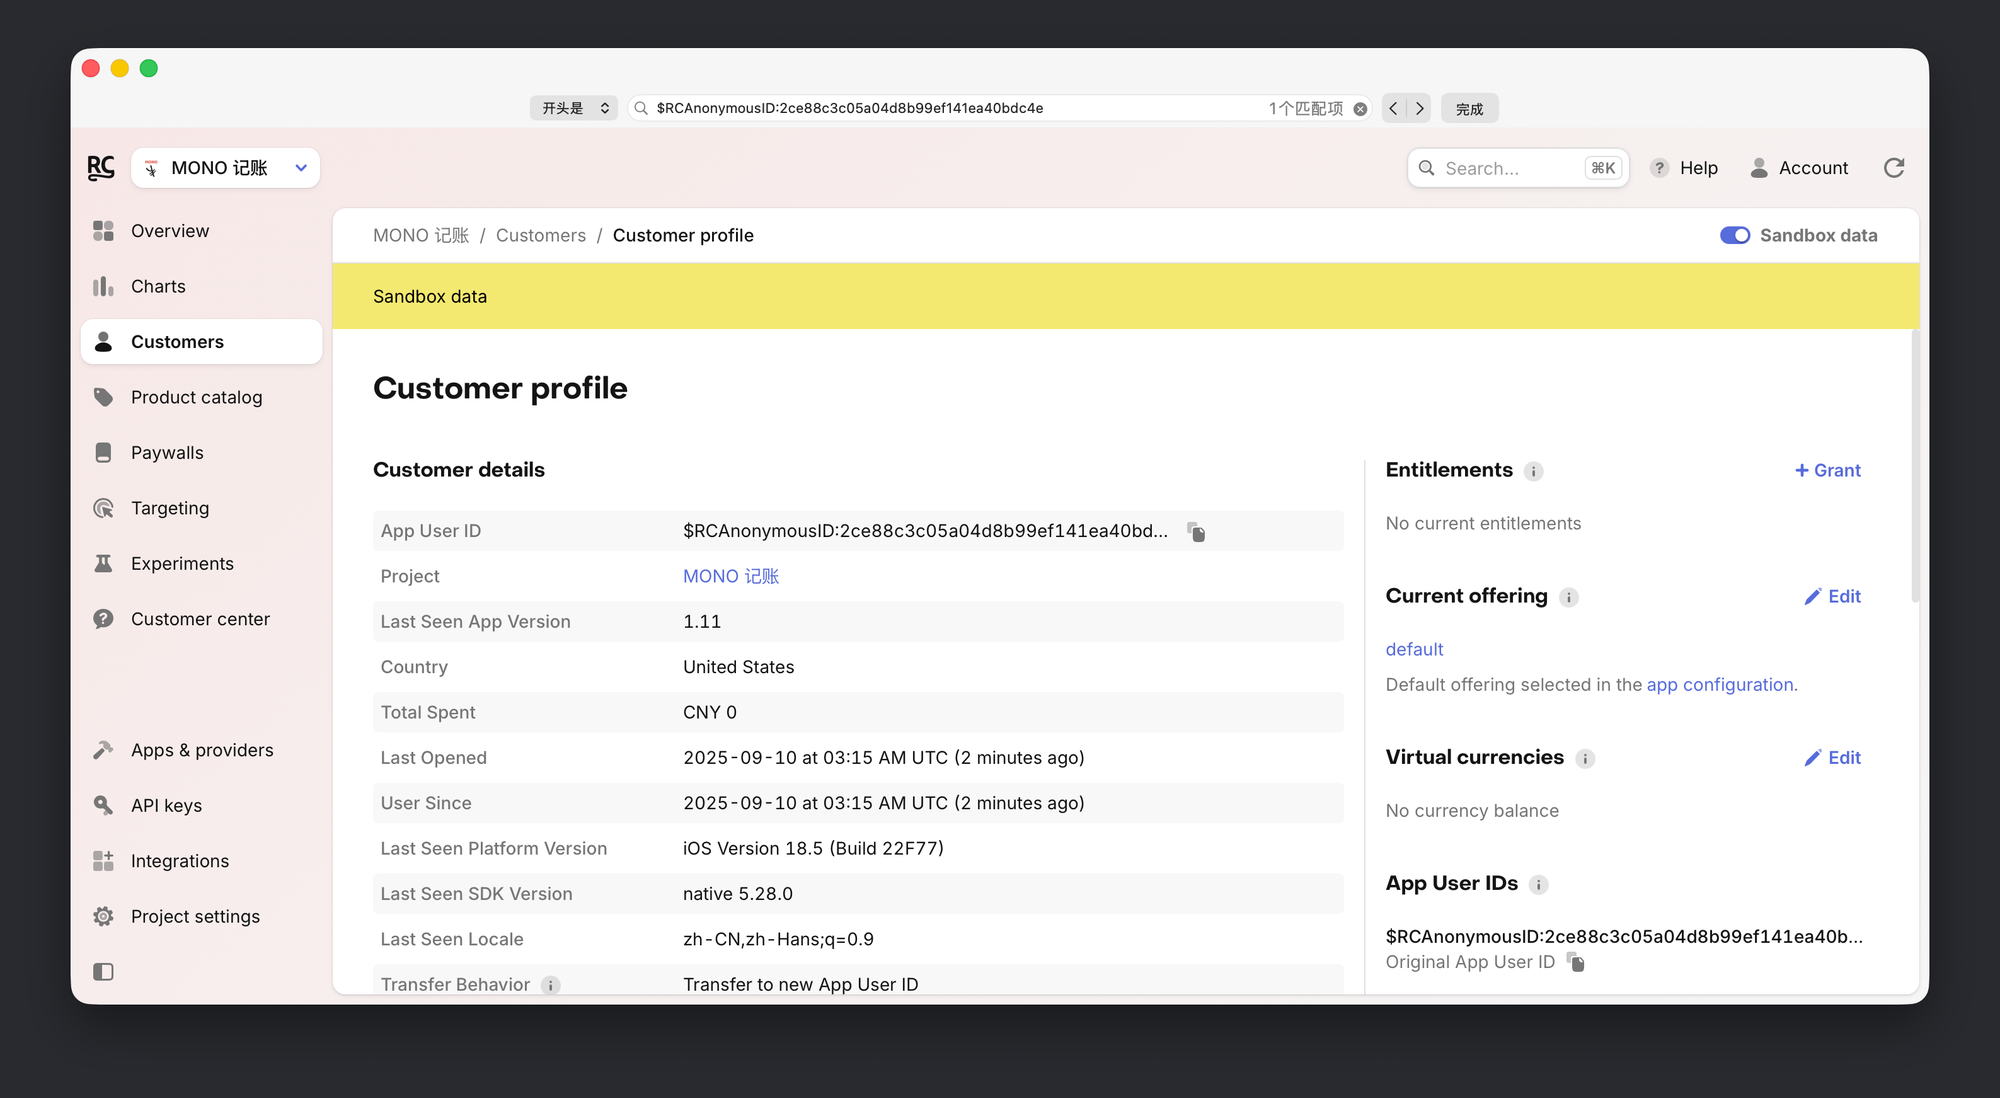Image resolution: width=2000 pixels, height=1098 pixels.
Task: Open Charts in the sidebar
Action: [x=158, y=287]
